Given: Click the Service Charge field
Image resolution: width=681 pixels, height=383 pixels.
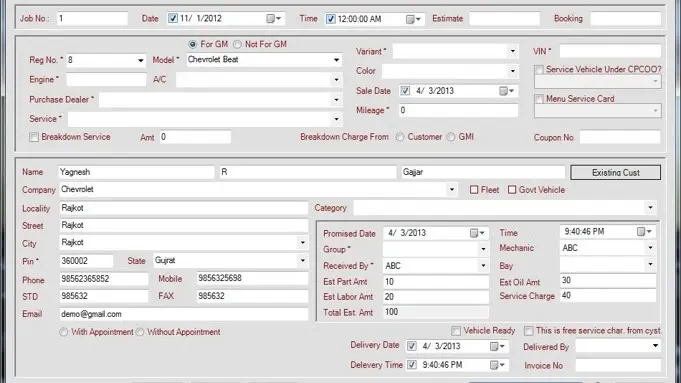Looking at the screenshot, I should [608, 295].
